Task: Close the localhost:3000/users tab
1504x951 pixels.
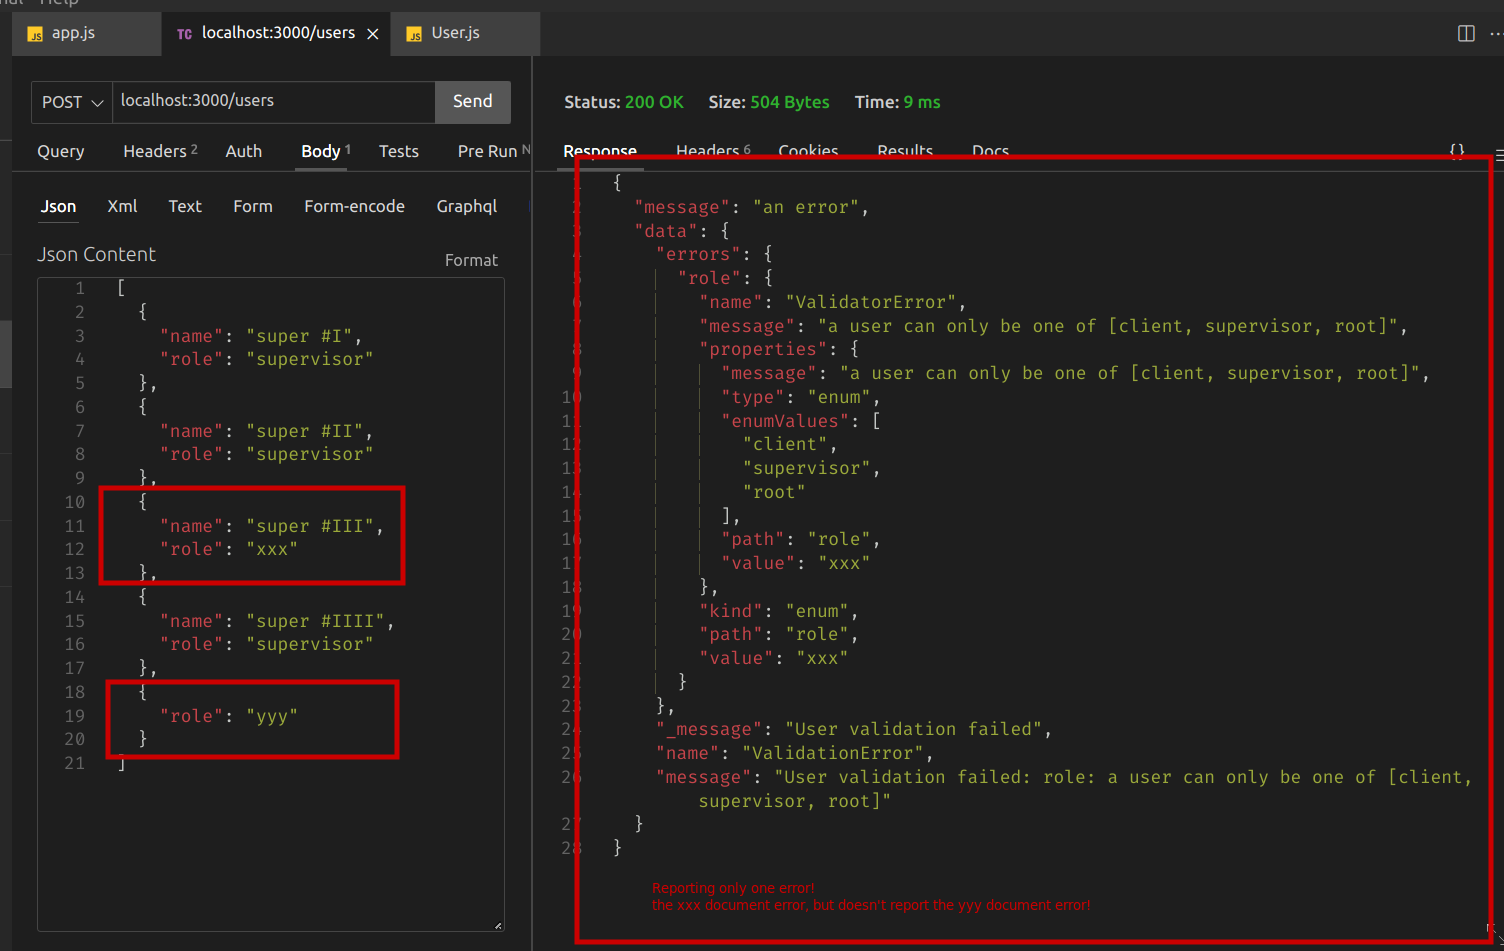Action: pos(373,34)
